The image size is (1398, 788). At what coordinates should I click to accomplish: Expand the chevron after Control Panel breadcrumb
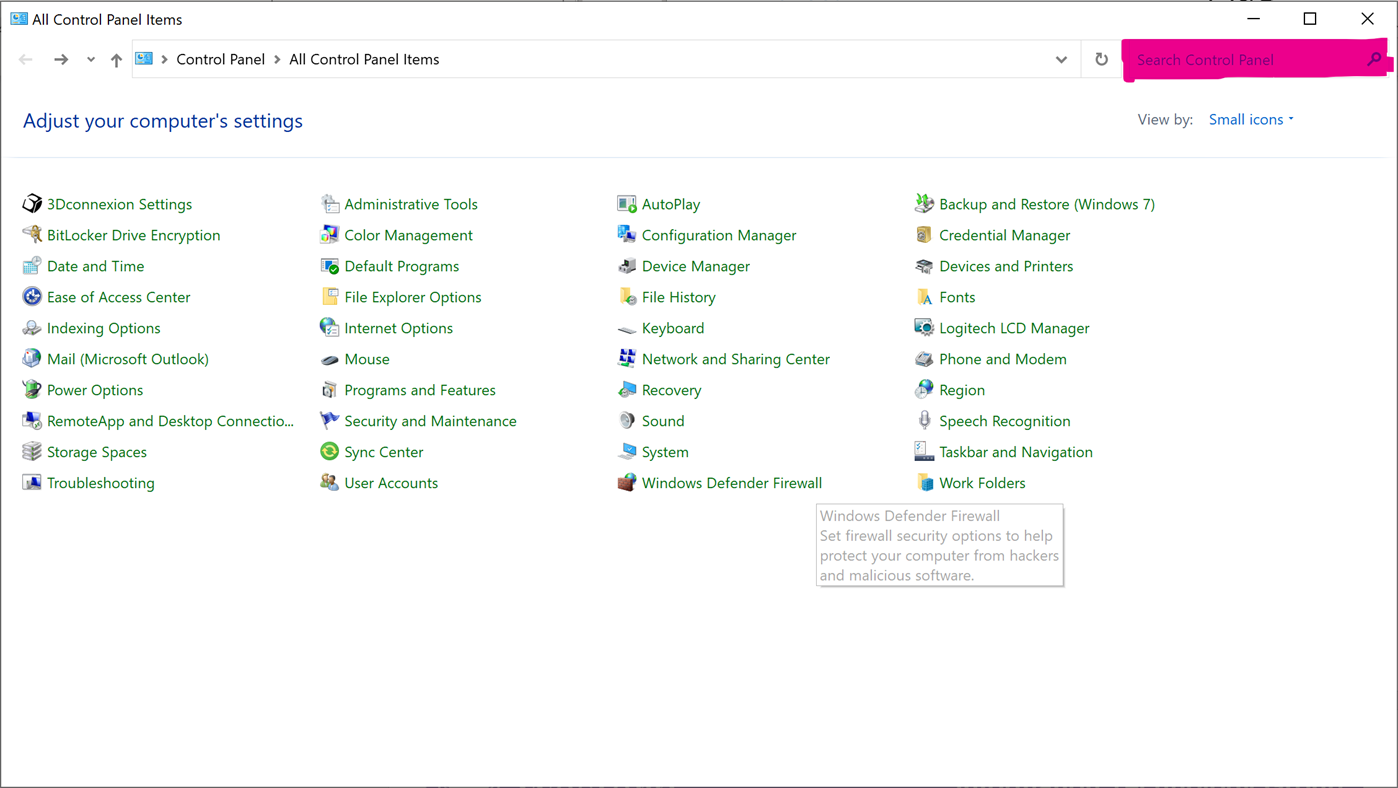tap(277, 60)
